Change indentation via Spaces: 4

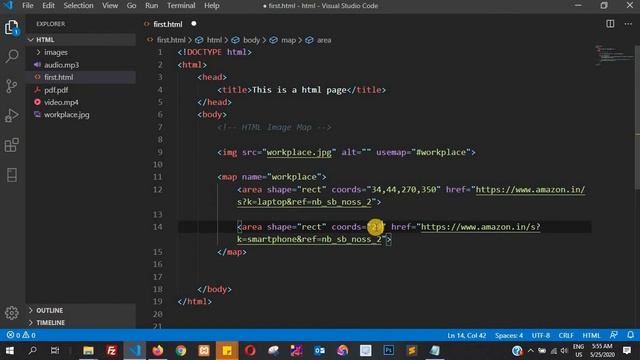click(x=509, y=335)
